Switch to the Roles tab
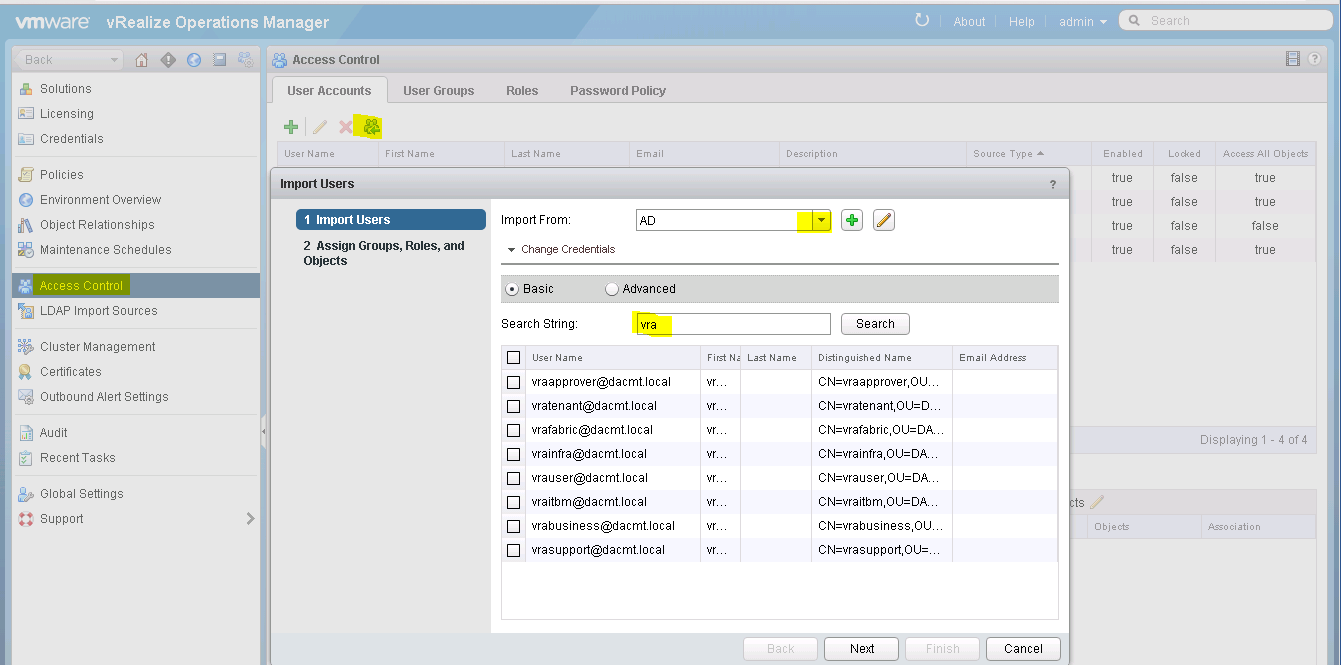Screen dimensions: 1341x665 [x=522, y=90]
